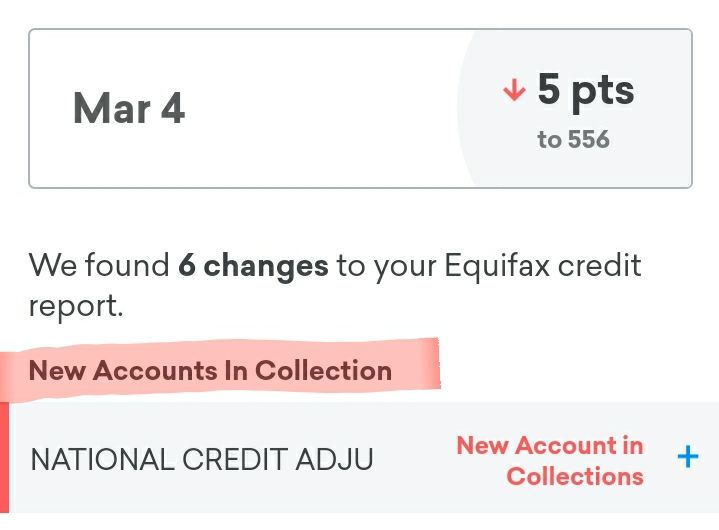Image resolution: width=719 pixels, height=530 pixels.
Task: Tap the "We found" summary text
Action: point(99,266)
